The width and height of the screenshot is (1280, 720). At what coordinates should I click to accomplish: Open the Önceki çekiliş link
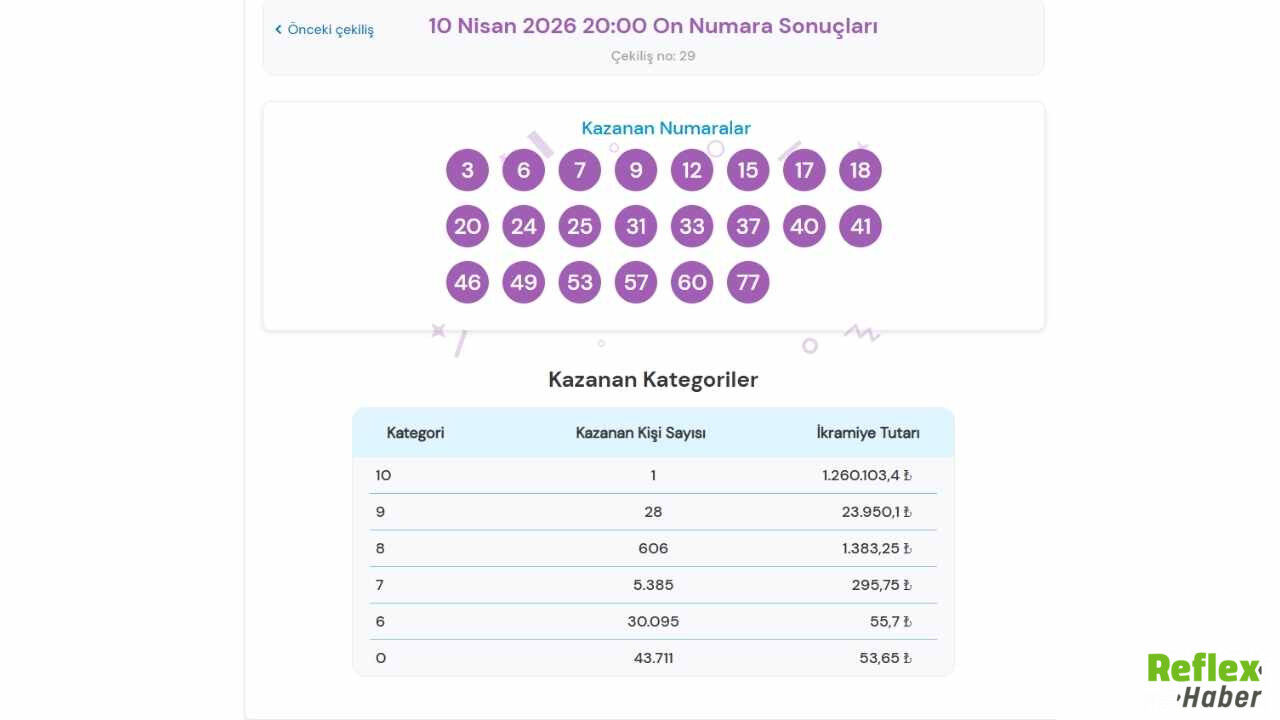331,29
